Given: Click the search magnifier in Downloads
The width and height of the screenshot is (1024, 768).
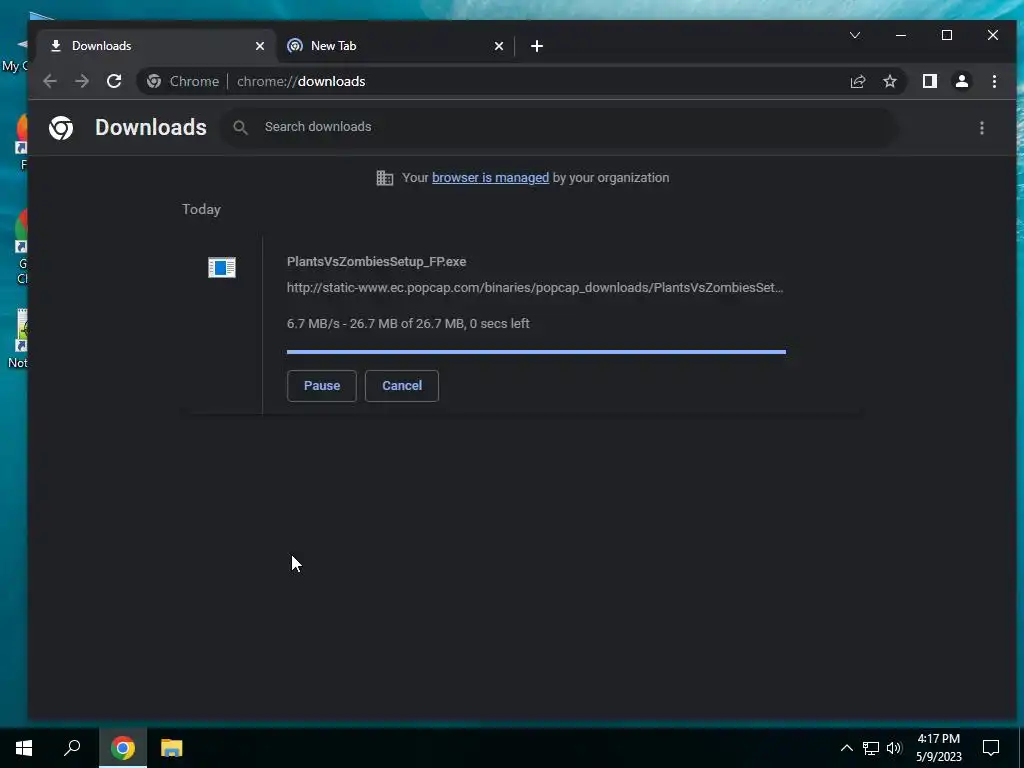Looking at the screenshot, I should (240, 127).
